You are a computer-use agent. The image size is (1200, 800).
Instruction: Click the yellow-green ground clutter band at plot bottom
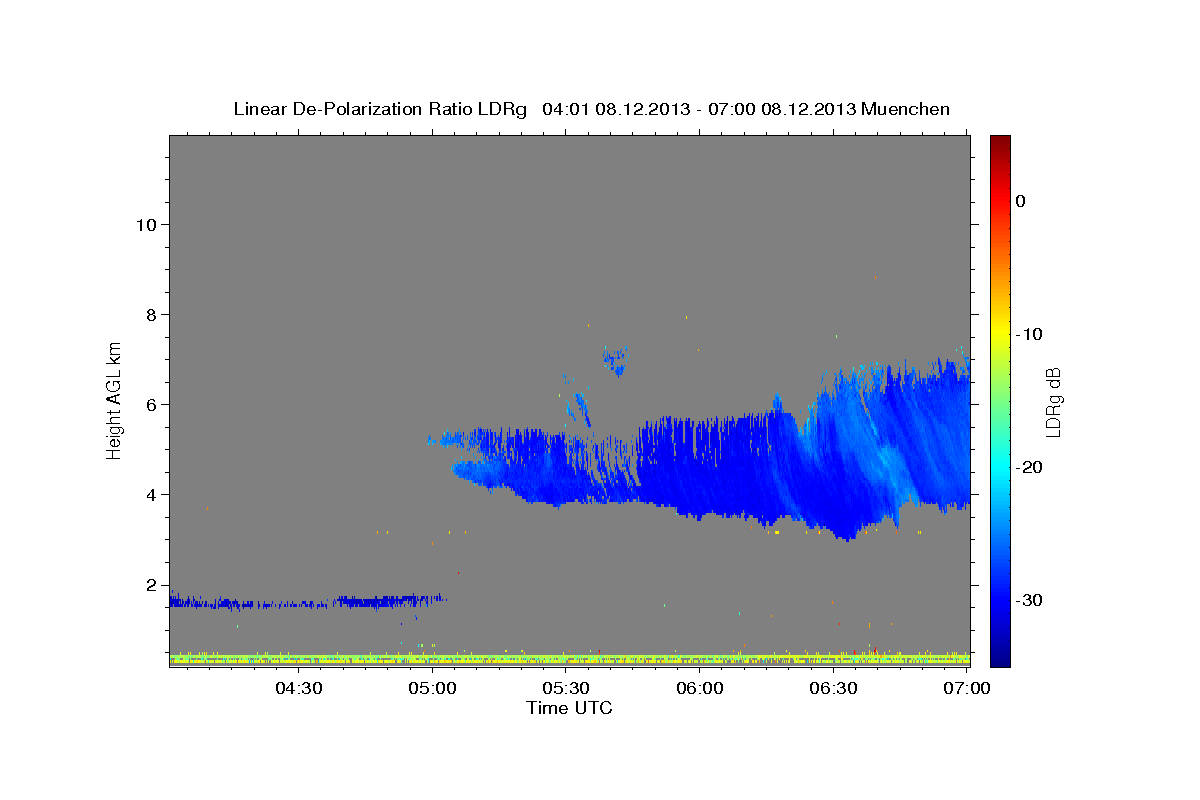point(570,660)
